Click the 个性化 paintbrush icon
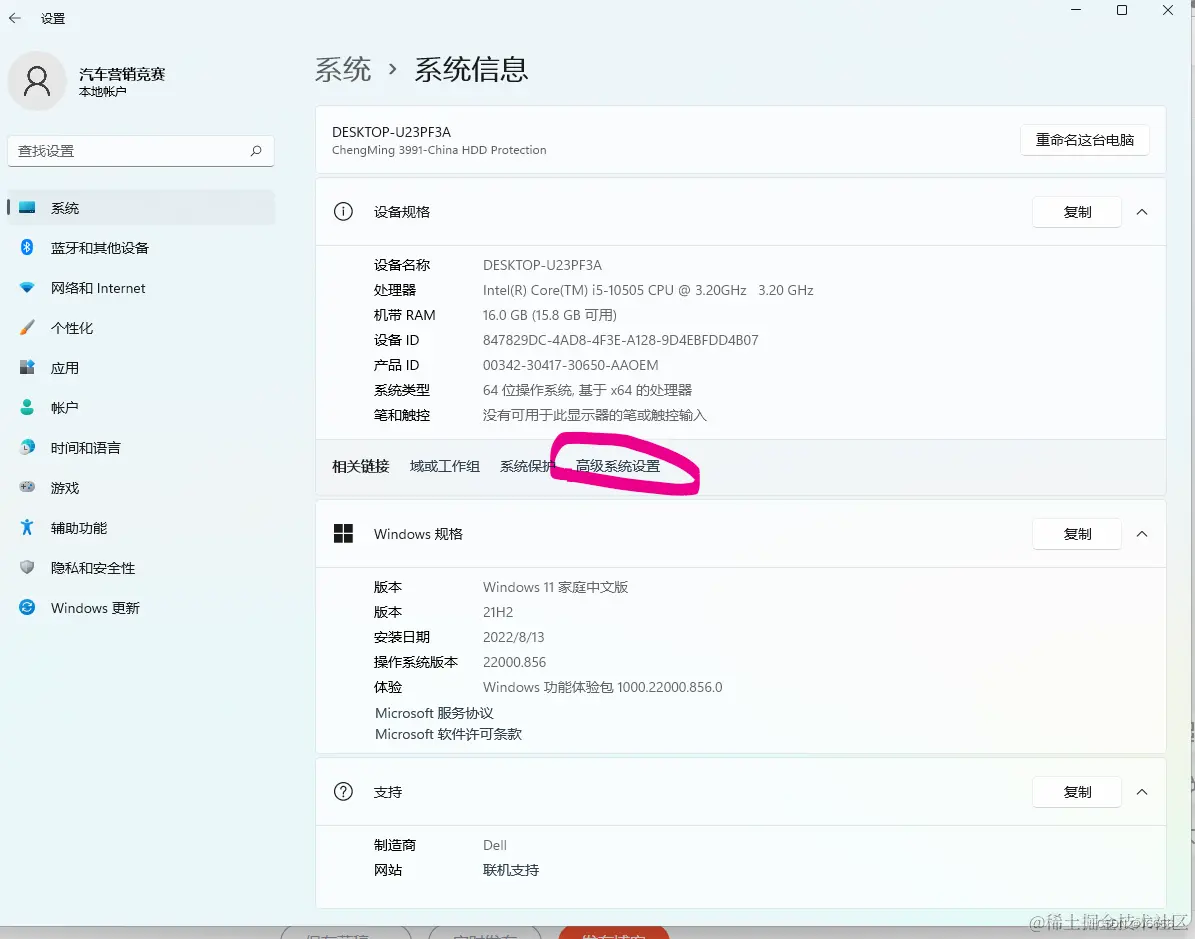This screenshot has height=939, width=1195. [x=27, y=328]
